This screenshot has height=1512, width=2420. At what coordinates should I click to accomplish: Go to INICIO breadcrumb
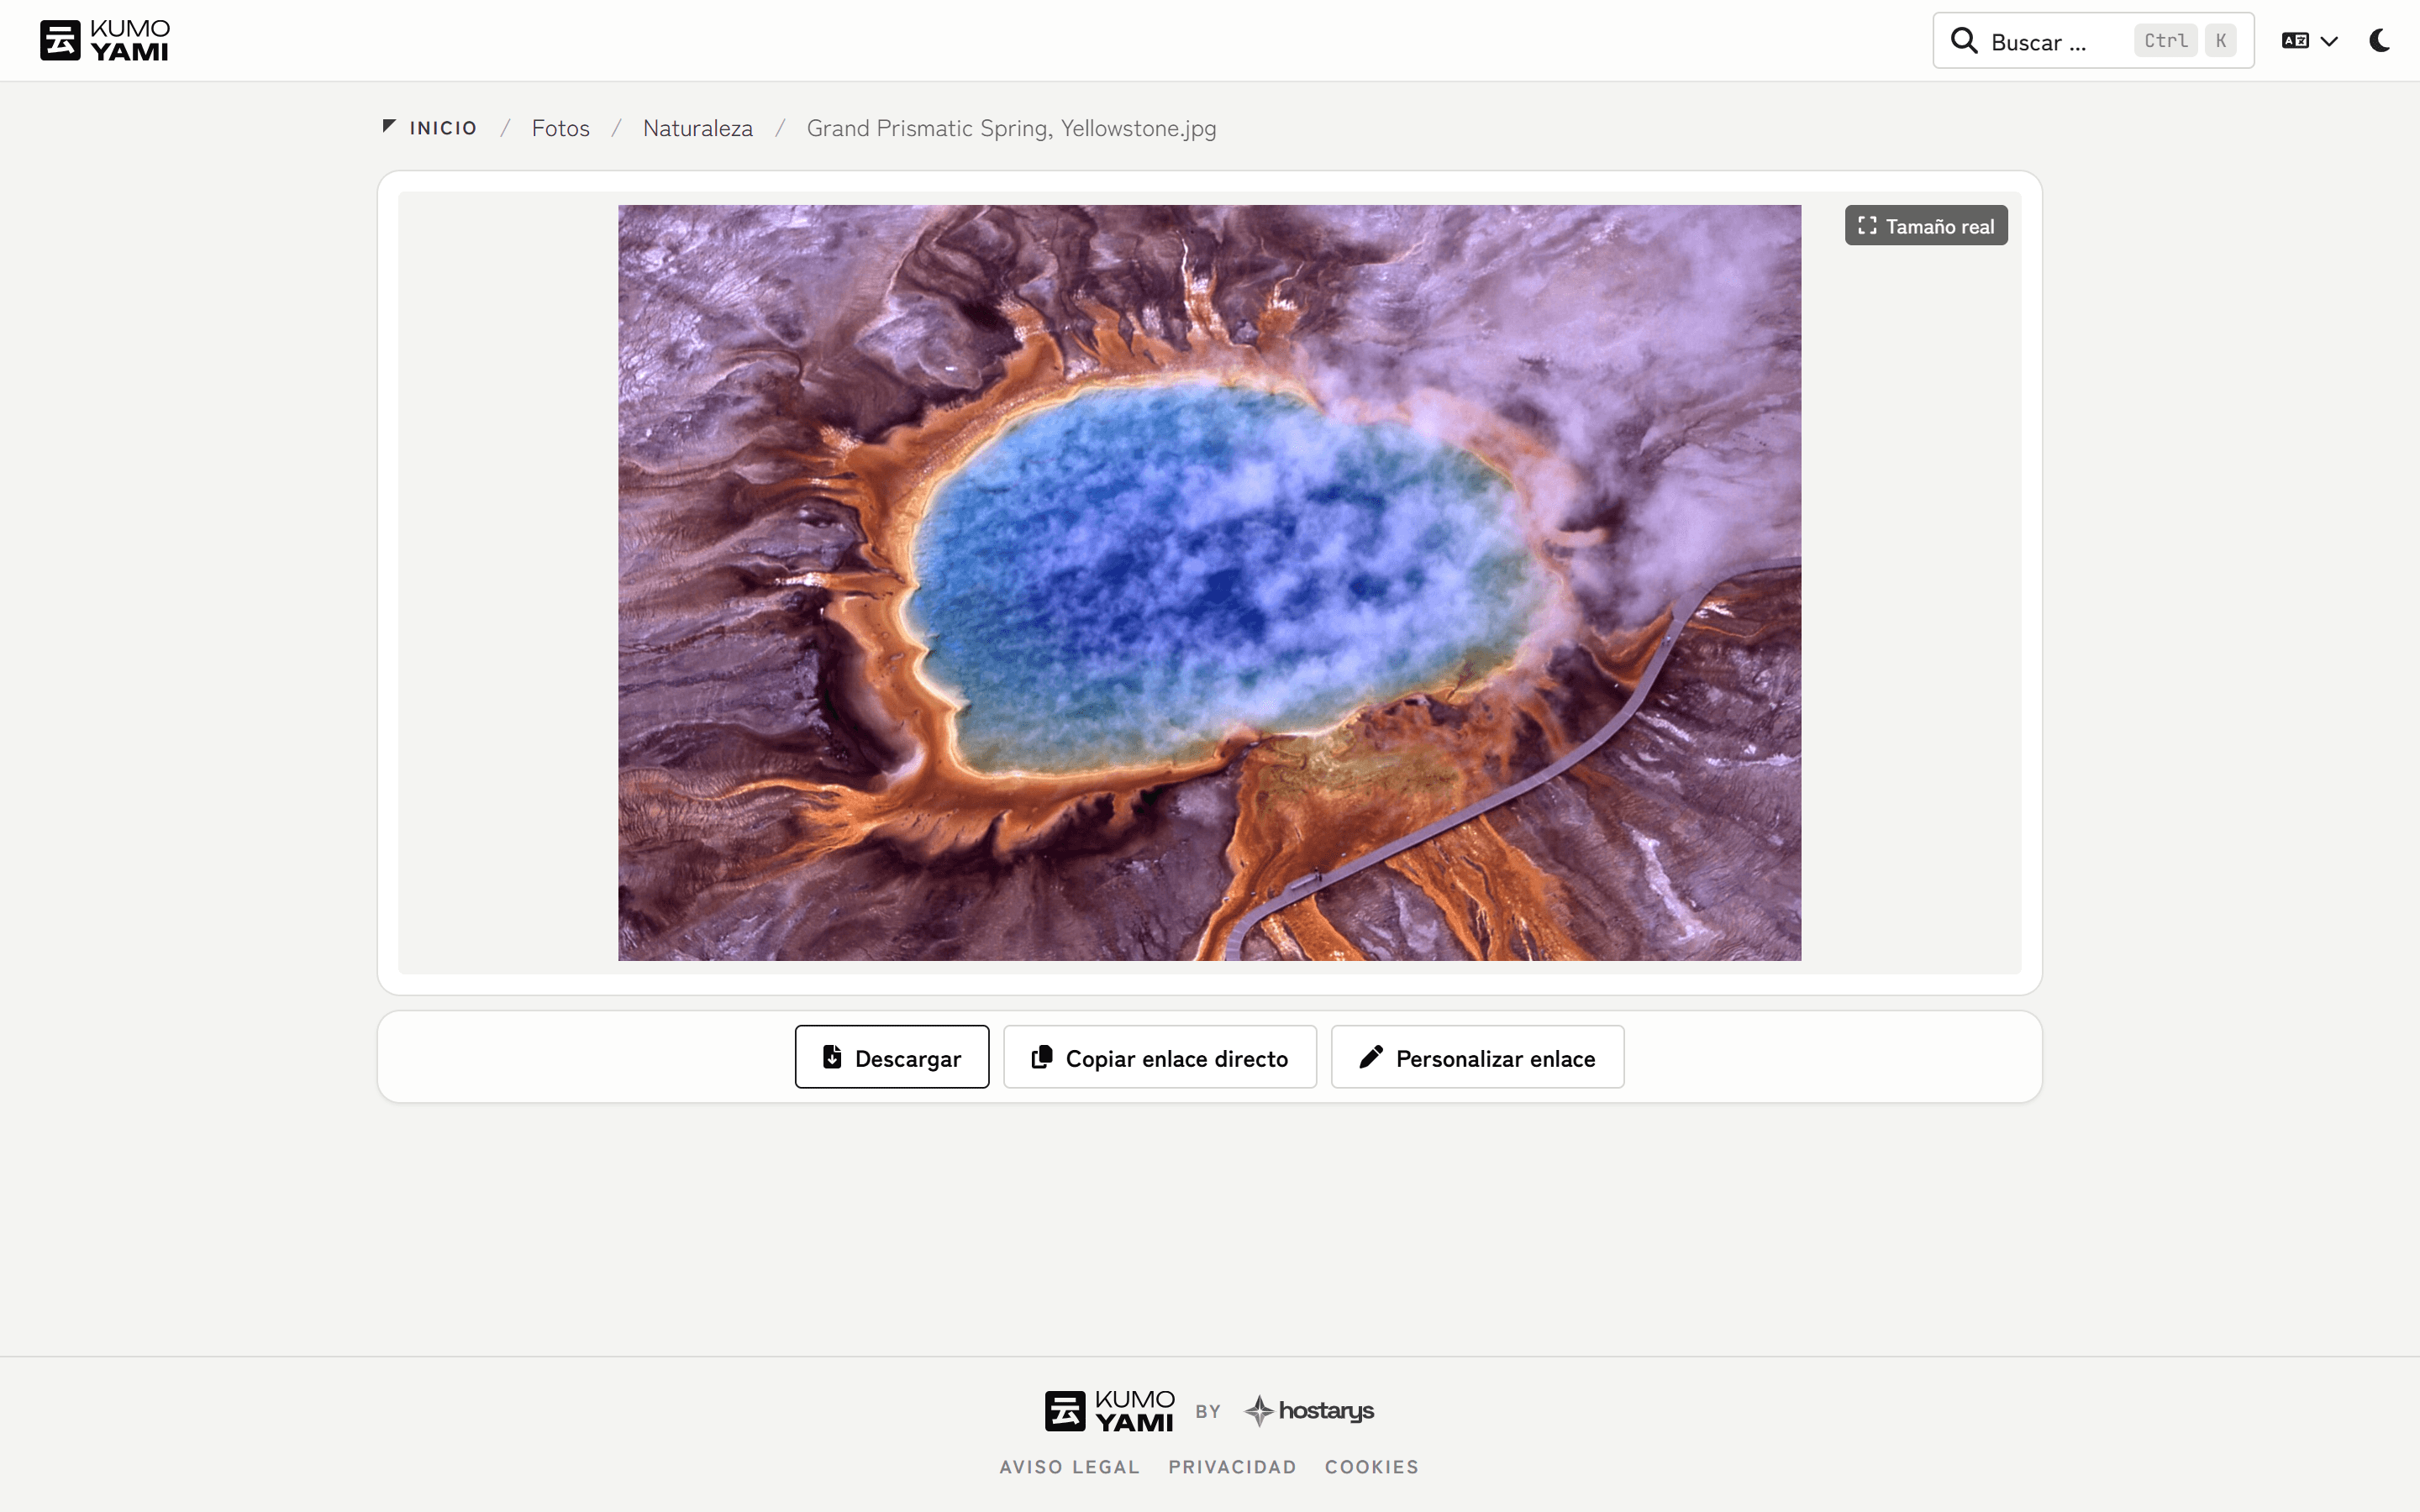(430, 128)
